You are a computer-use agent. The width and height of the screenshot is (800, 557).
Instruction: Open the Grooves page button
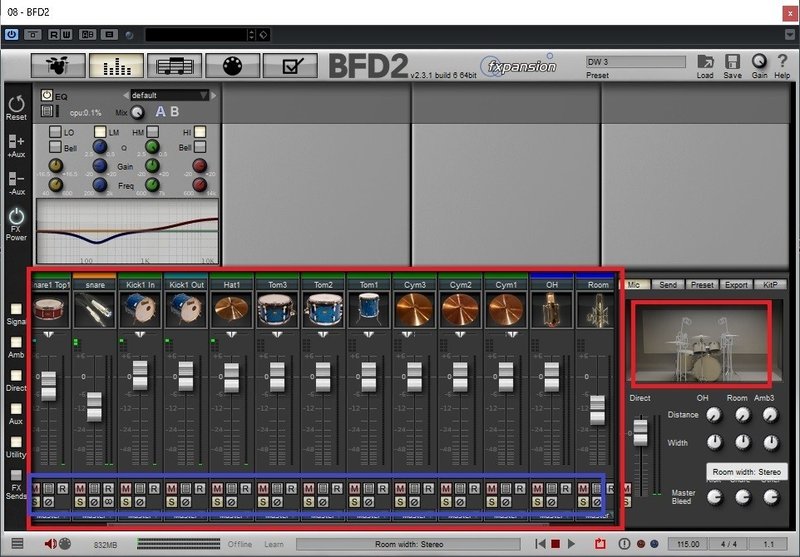(174, 65)
